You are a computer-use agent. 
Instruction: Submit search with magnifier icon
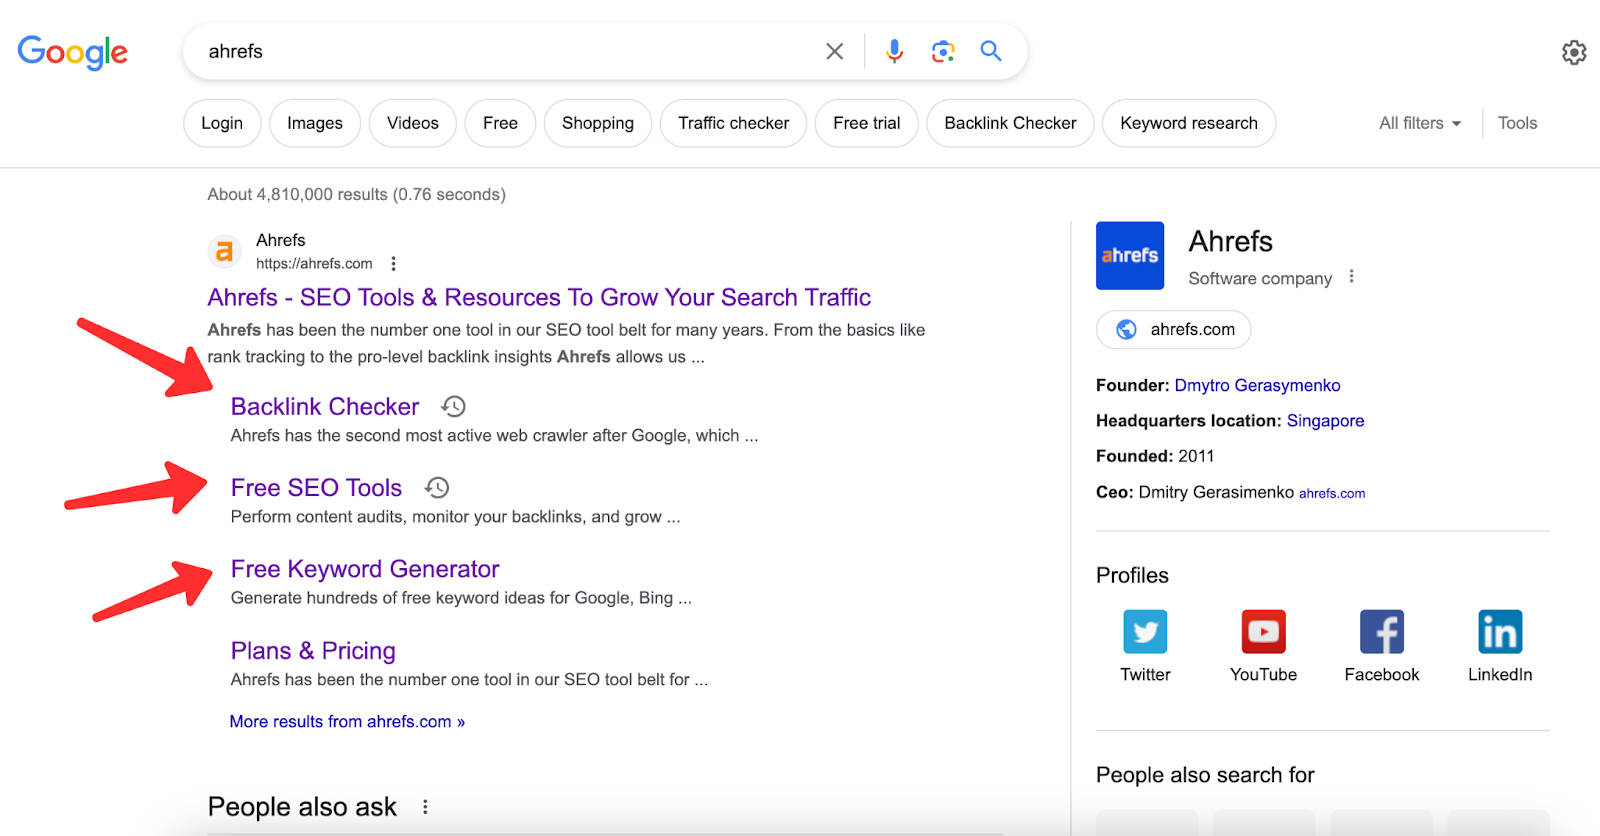(x=990, y=51)
